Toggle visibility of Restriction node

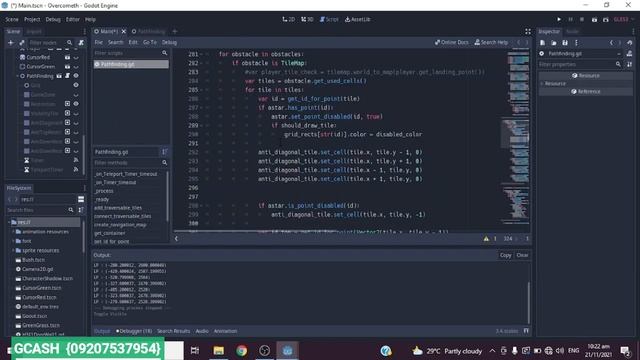(76, 104)
